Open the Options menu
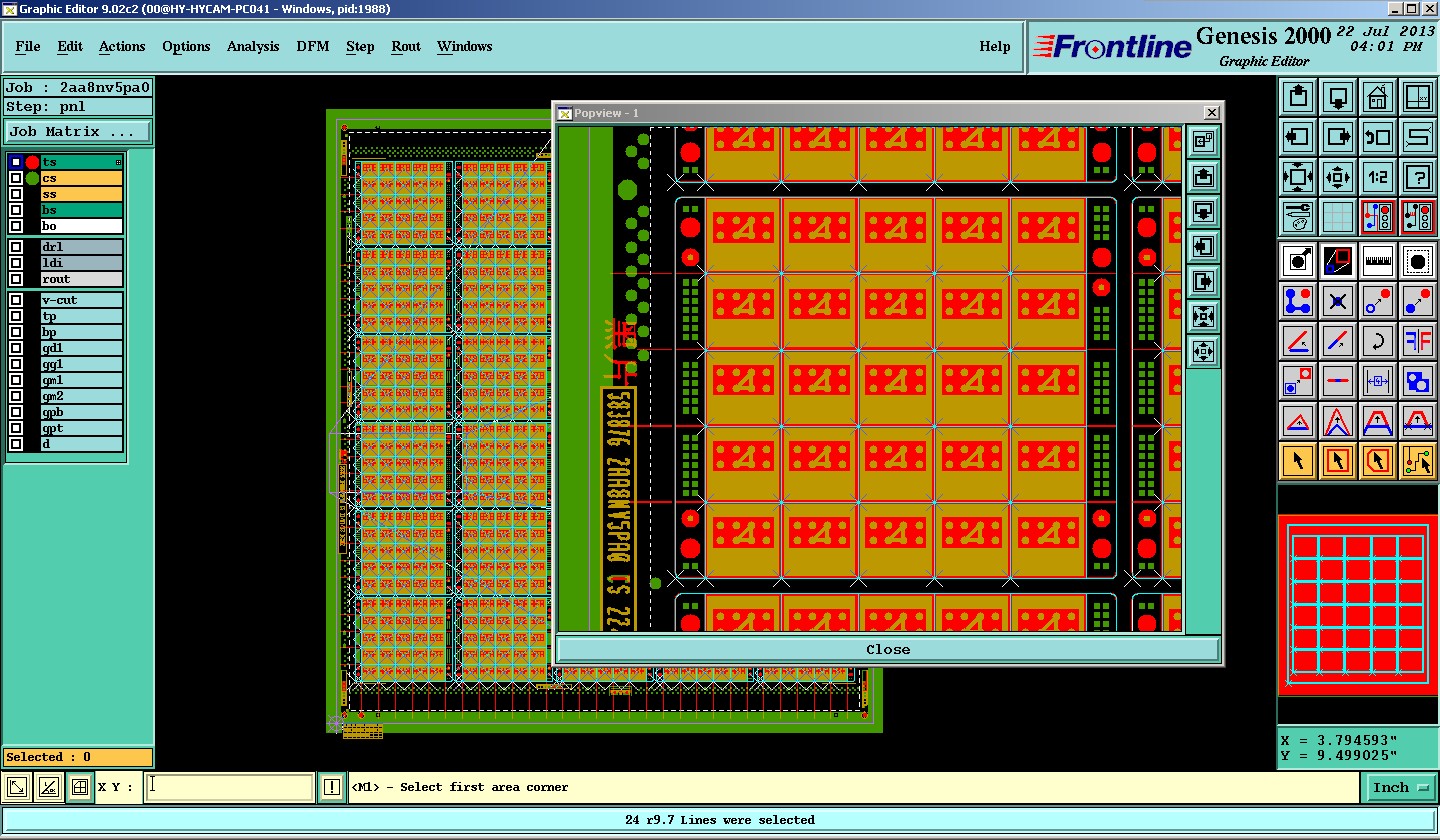The width and height of the screenshot is (1440, 840). (x=186, y=46)
